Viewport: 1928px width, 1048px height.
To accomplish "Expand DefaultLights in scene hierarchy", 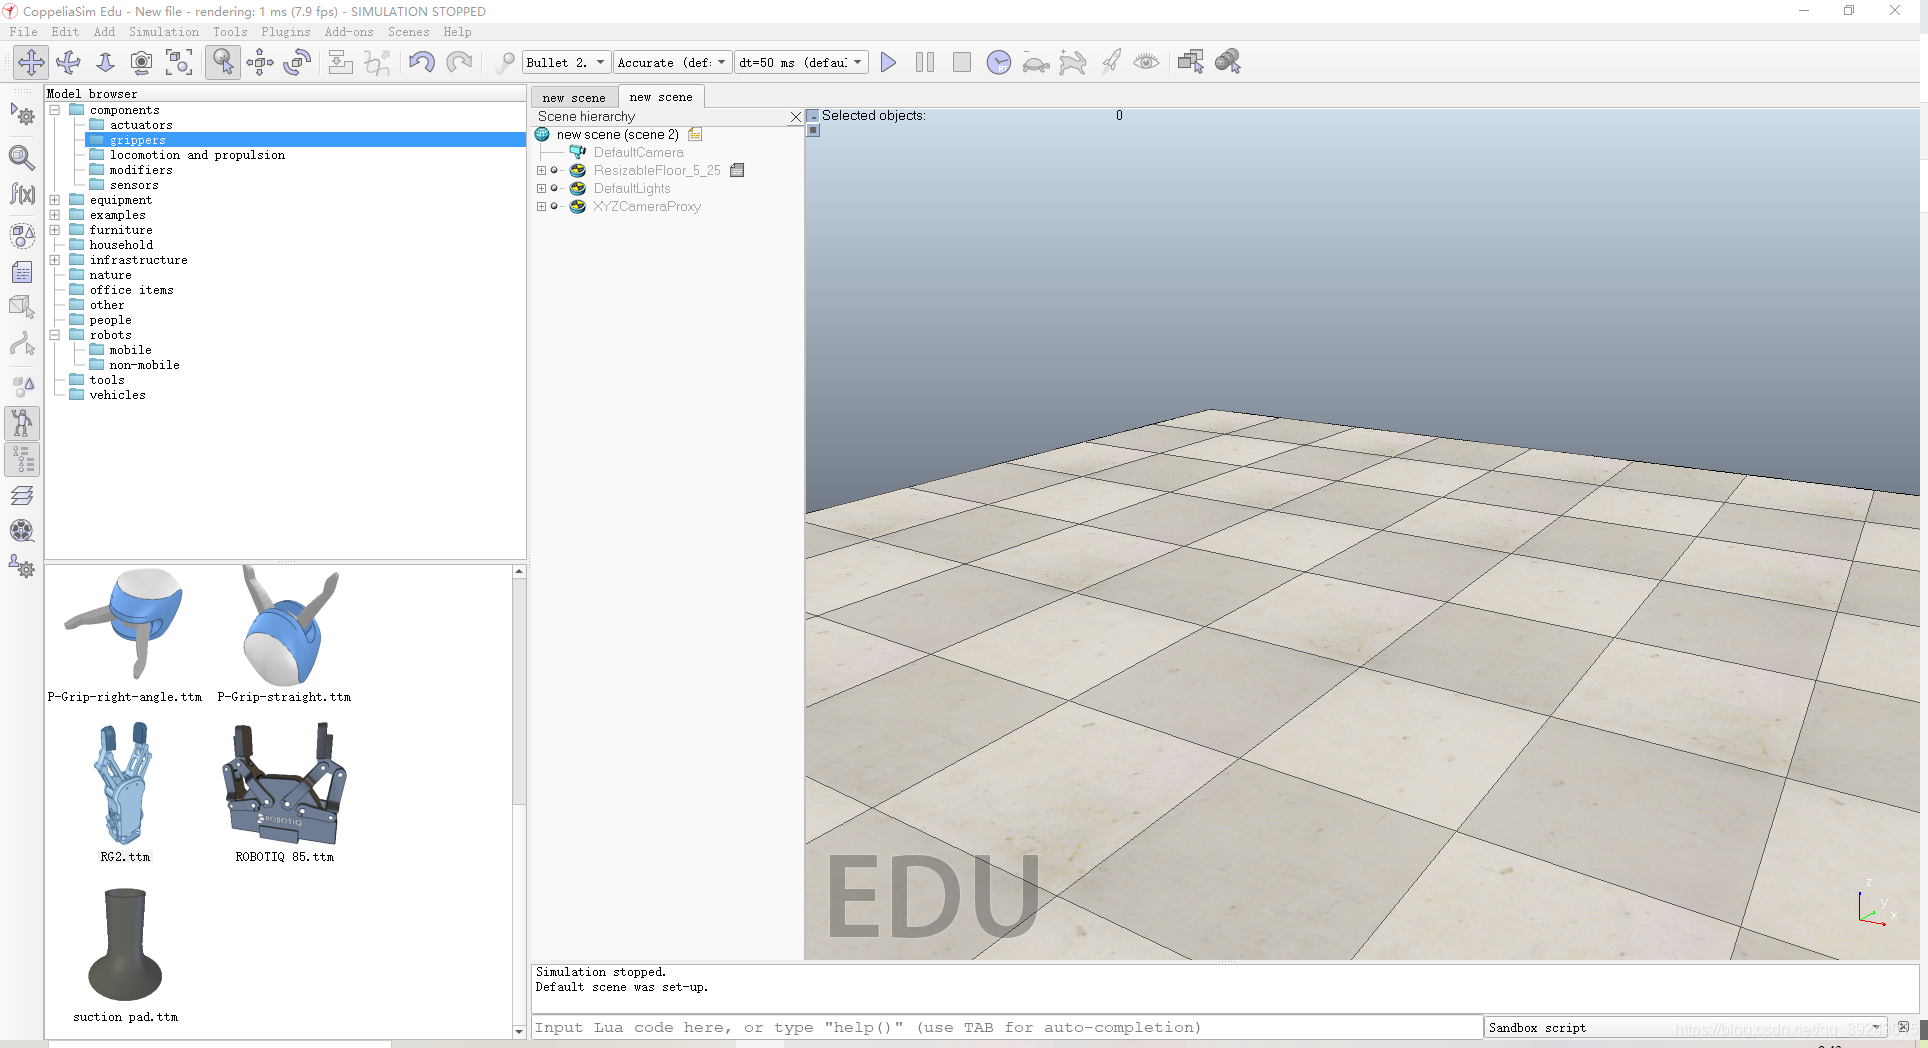I will click(x=541, y=189).
